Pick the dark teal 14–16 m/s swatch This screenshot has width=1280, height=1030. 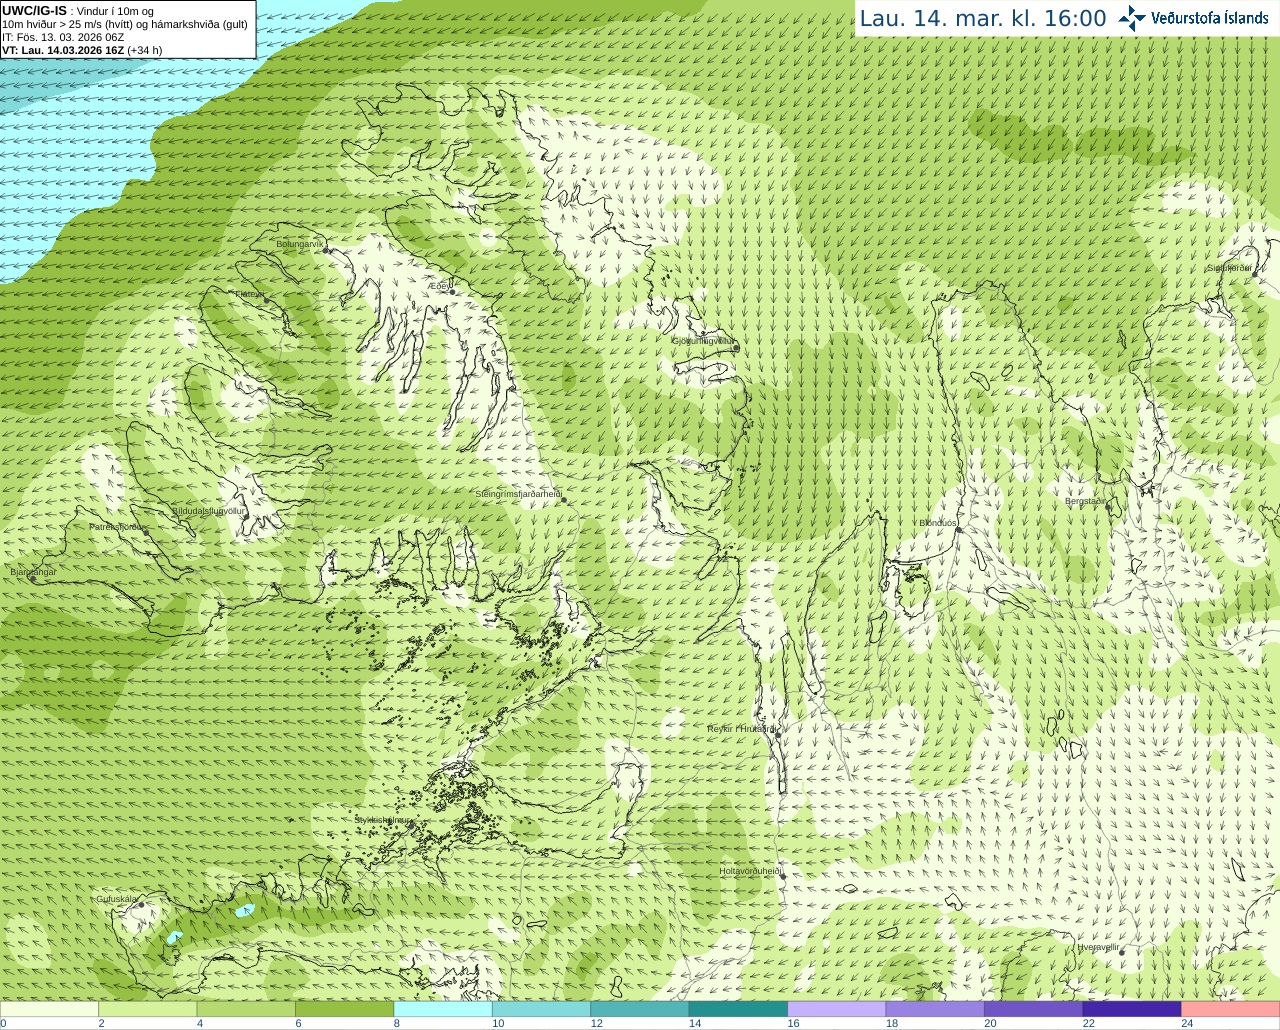[738, 1009]
